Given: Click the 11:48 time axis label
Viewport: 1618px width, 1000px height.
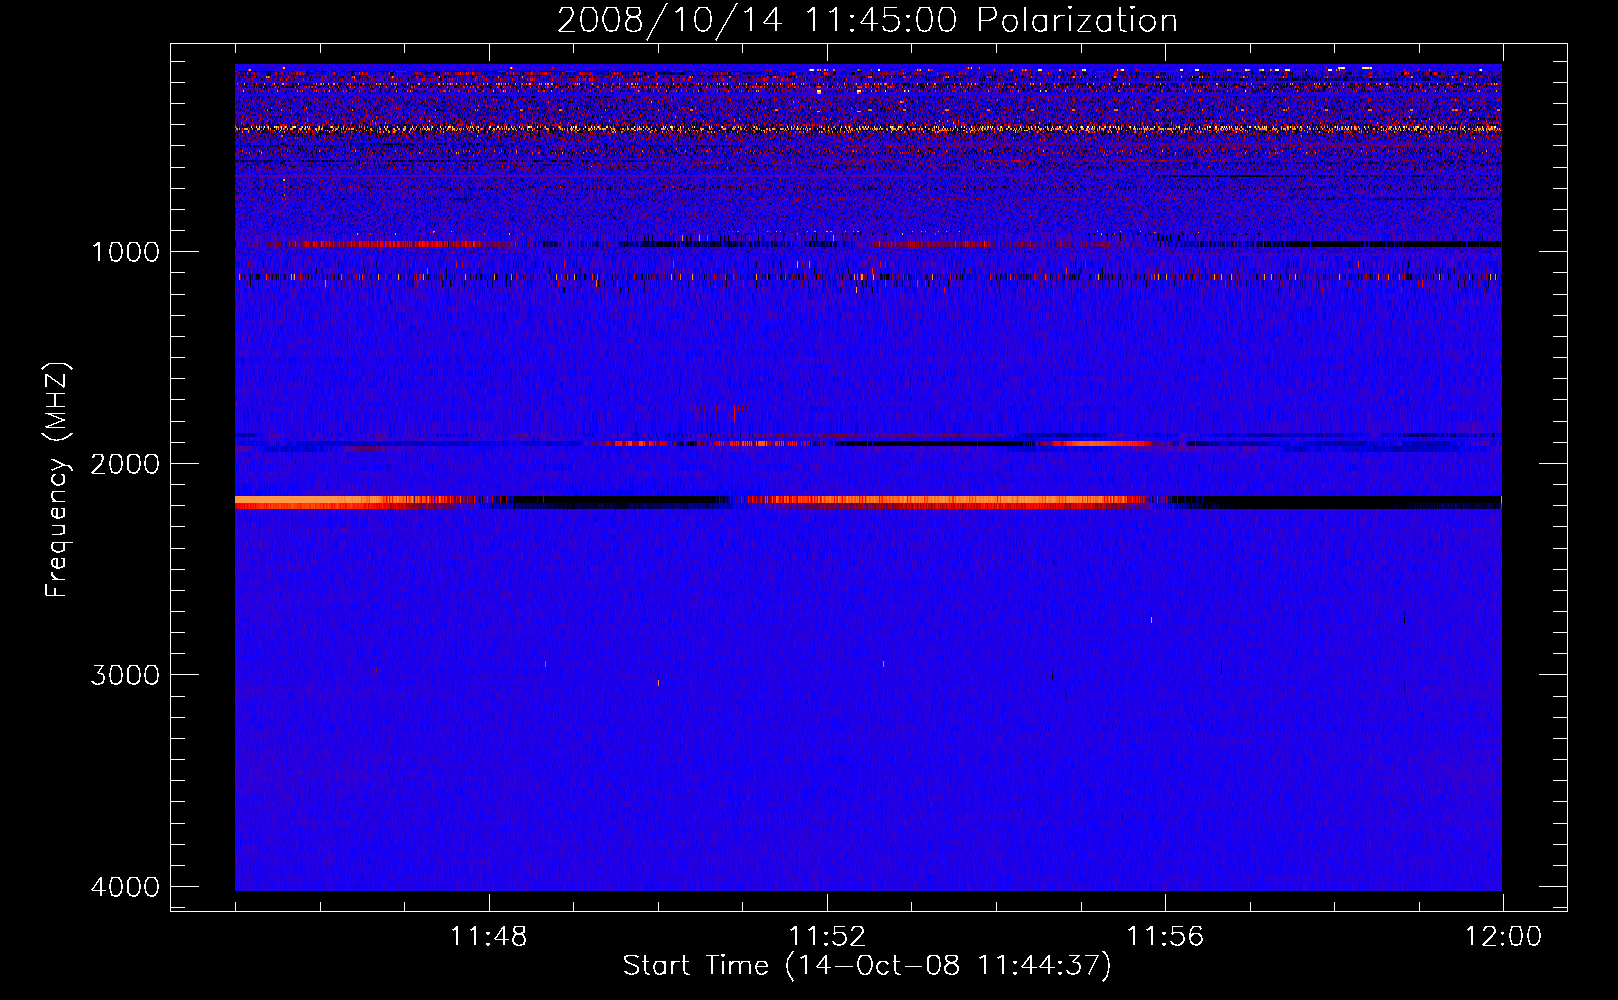Looking at the screenshot, I should [x=489, y=937].
